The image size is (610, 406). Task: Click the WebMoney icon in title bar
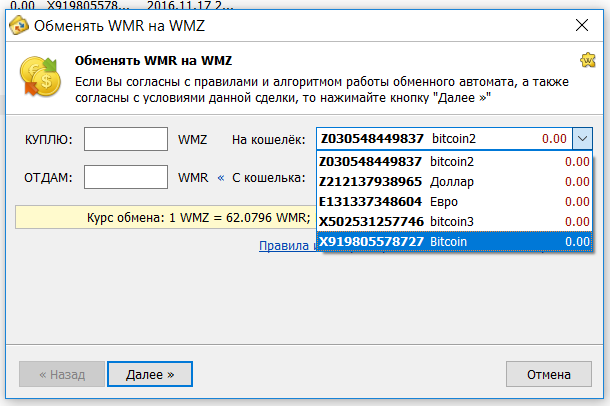[17, 25]
